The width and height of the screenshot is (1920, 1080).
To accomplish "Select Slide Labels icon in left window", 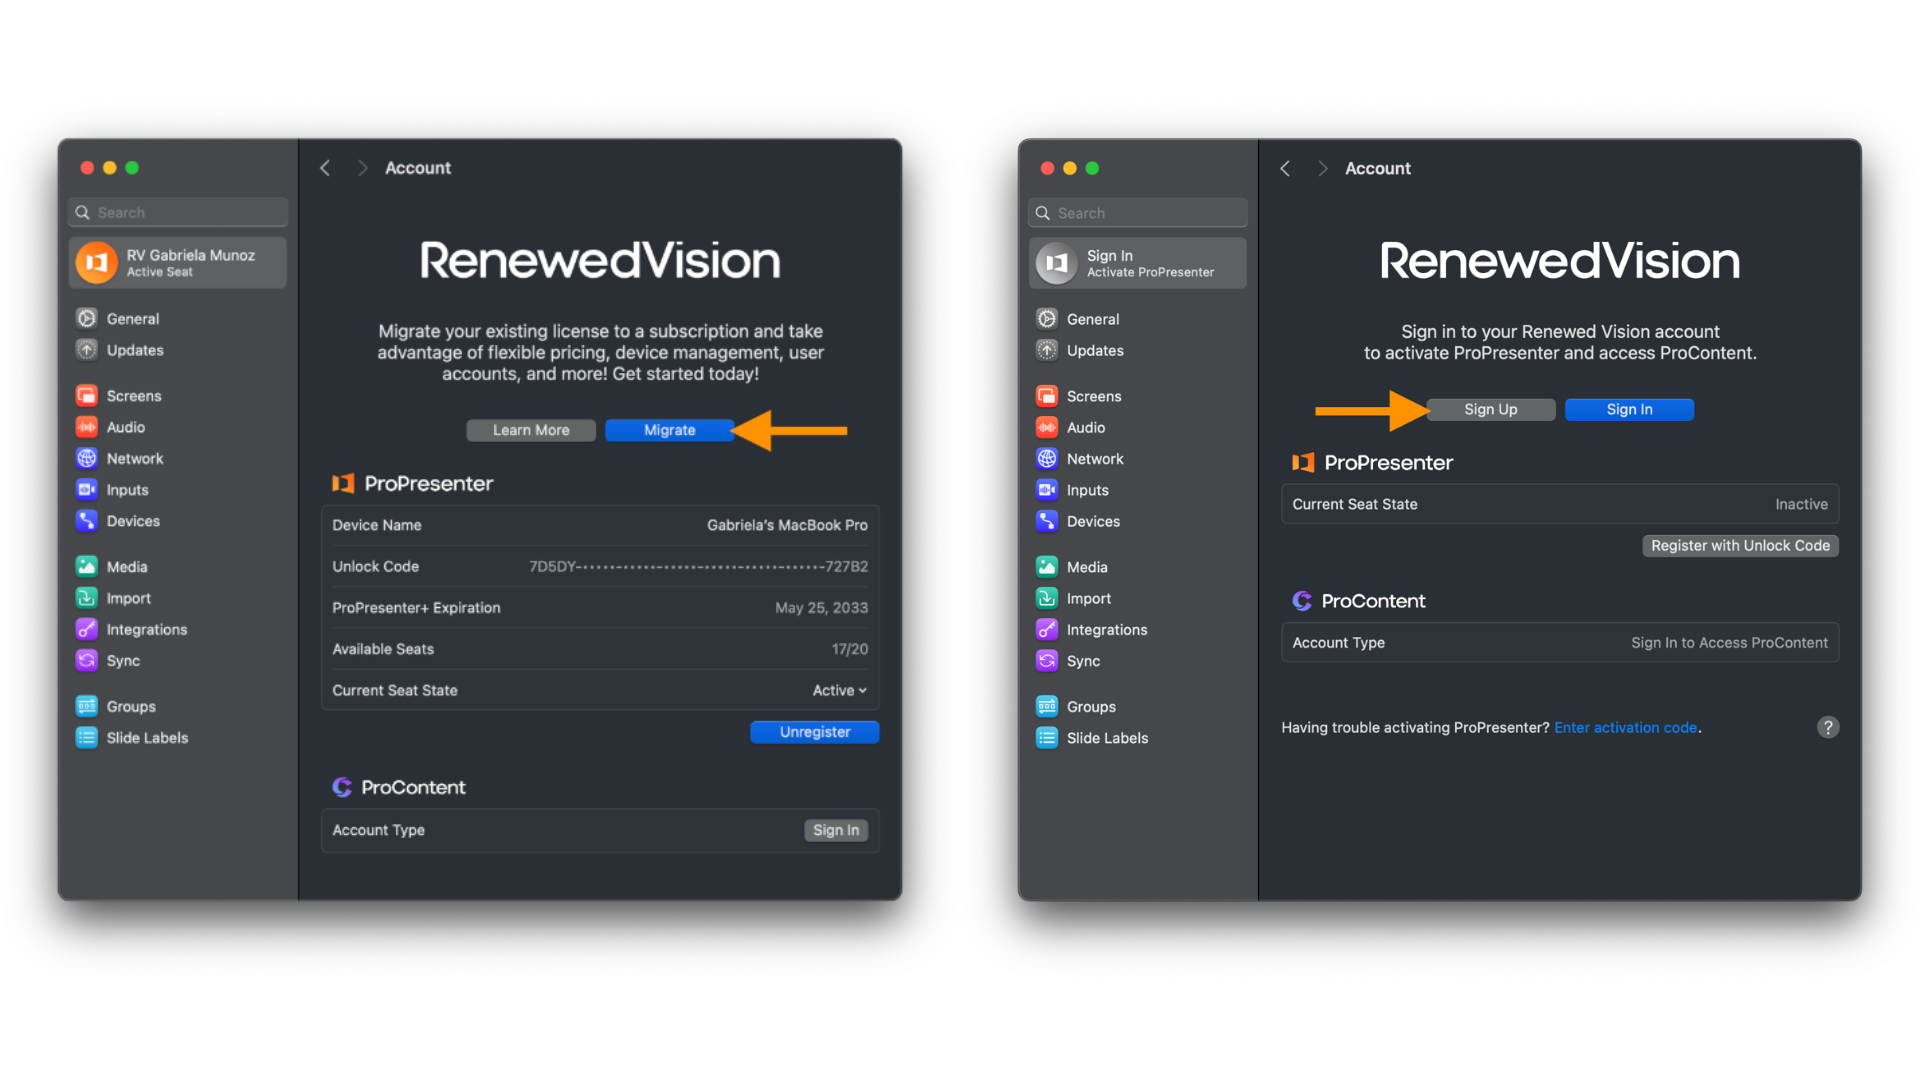I will click(87, 737).
